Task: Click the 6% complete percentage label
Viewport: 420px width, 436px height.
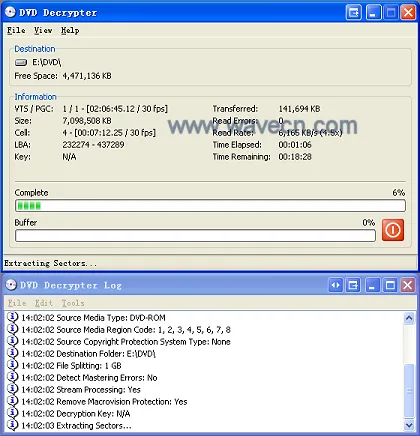Action: (x=399, y=193)
